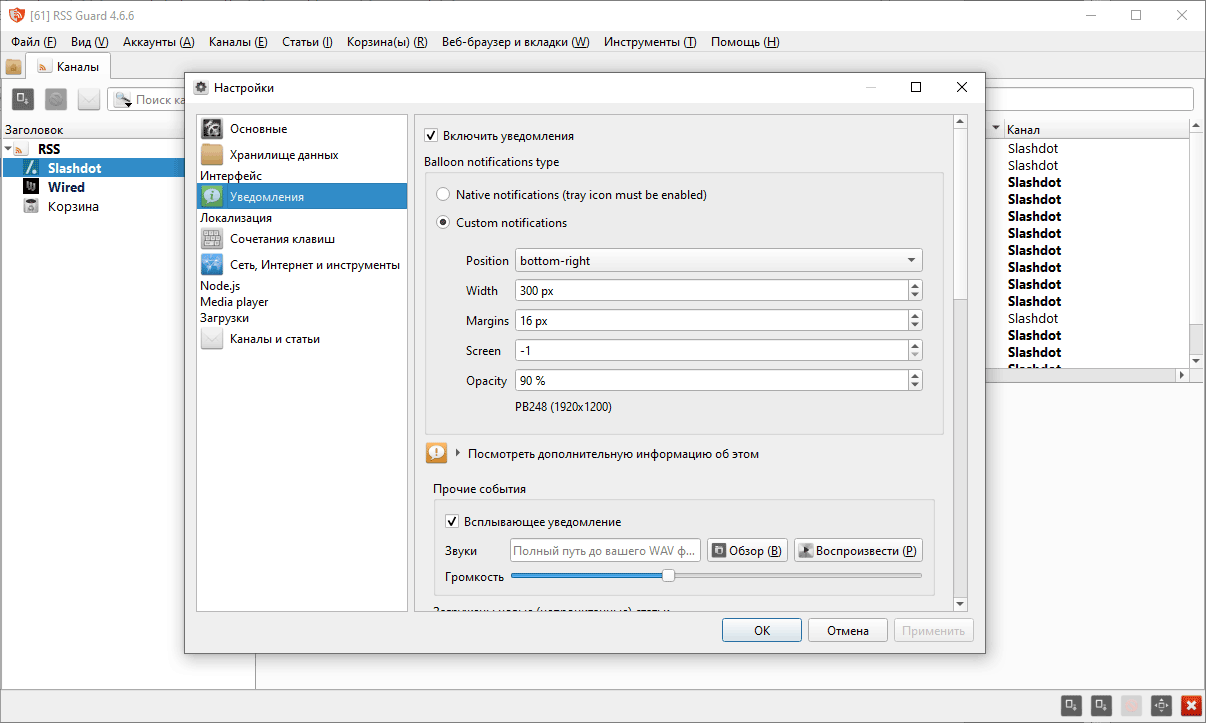Select the Уведомления speech-bubble icon
The width and height of the screenshot is (1206, 723).
pyautogui.click(x=212, y=197)
